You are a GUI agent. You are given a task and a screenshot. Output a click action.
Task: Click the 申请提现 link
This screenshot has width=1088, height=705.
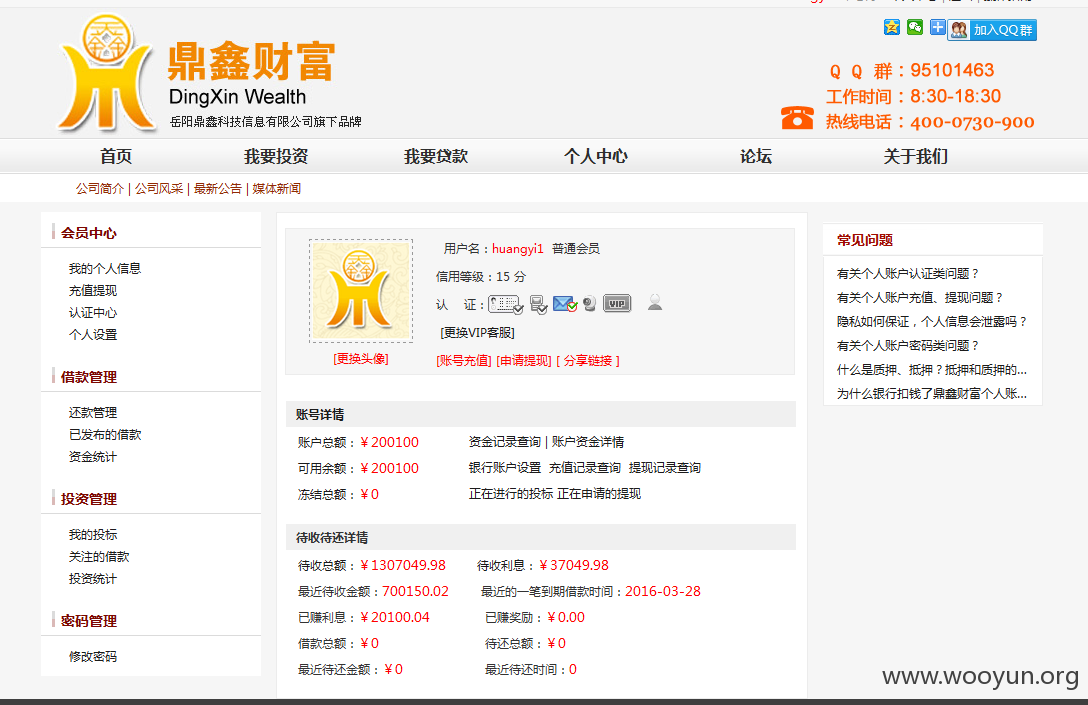pyautogui.click(x=524, y=361)
